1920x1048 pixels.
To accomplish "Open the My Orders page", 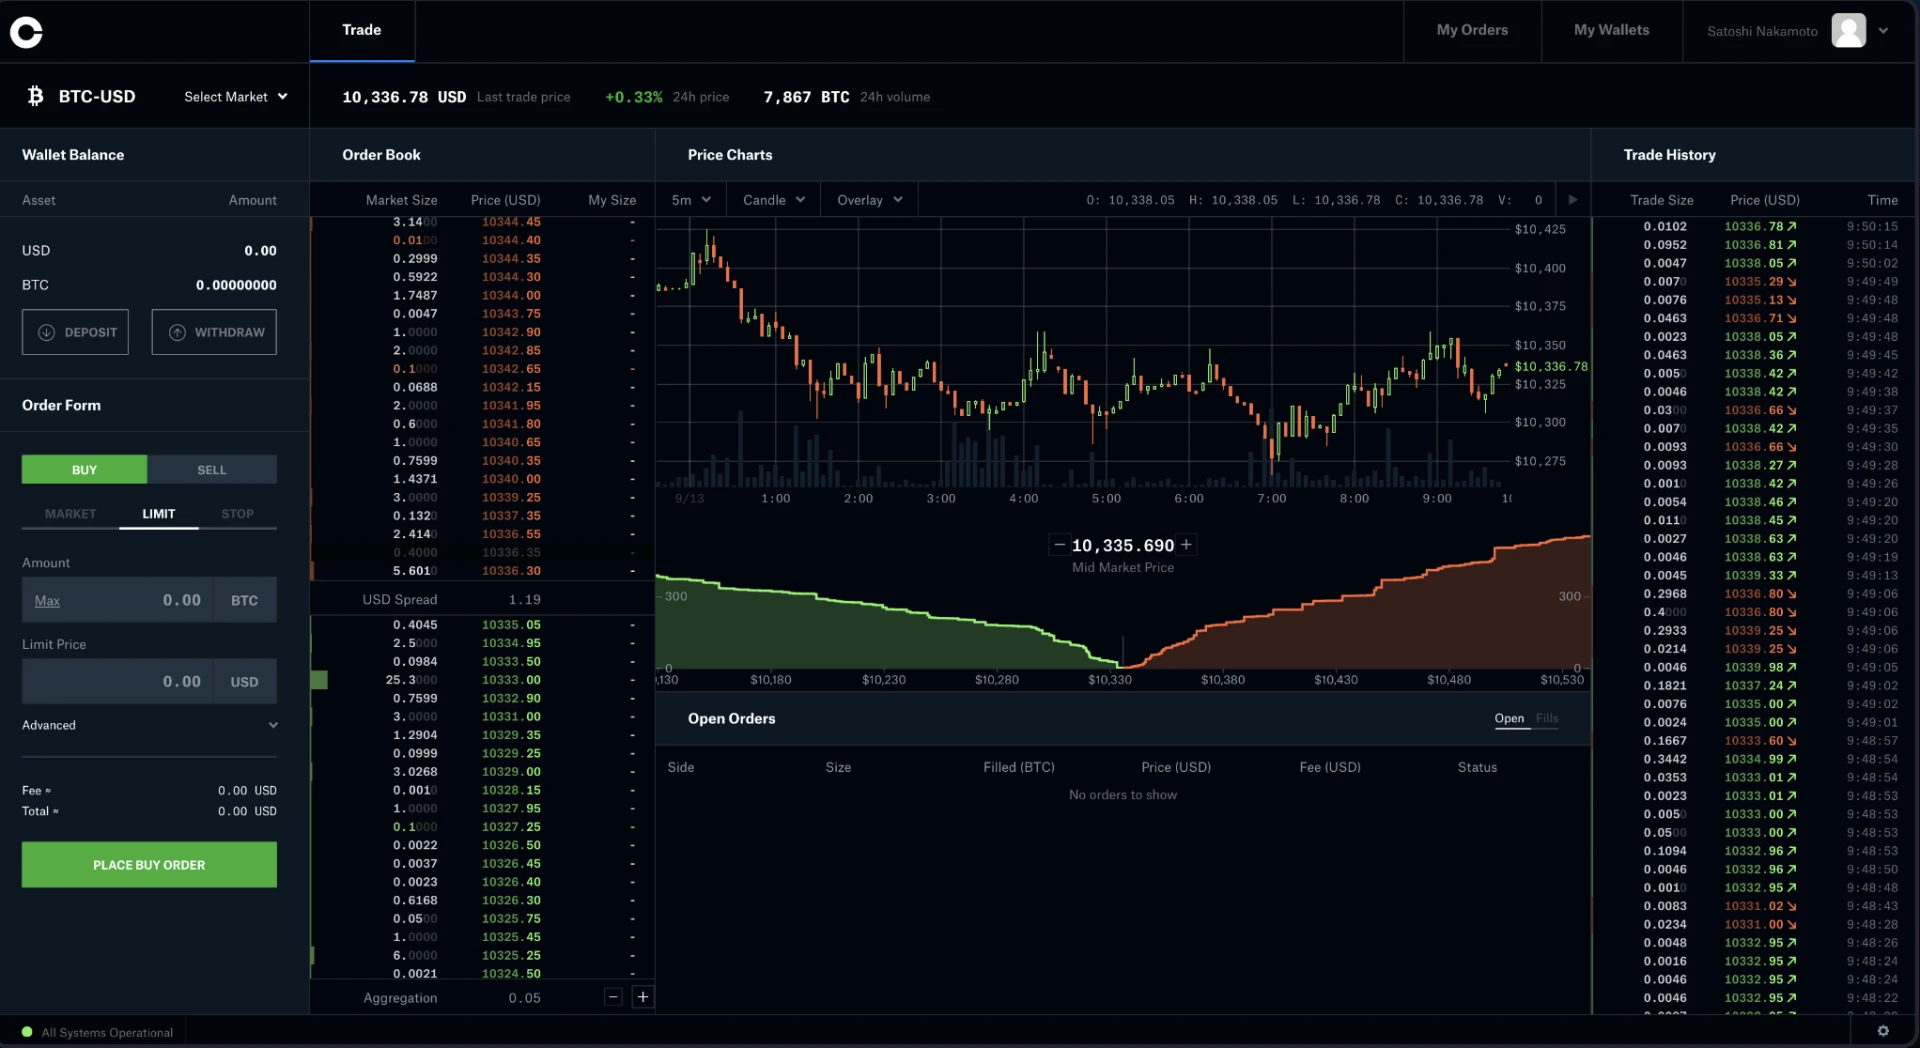I will (1472, 30).
